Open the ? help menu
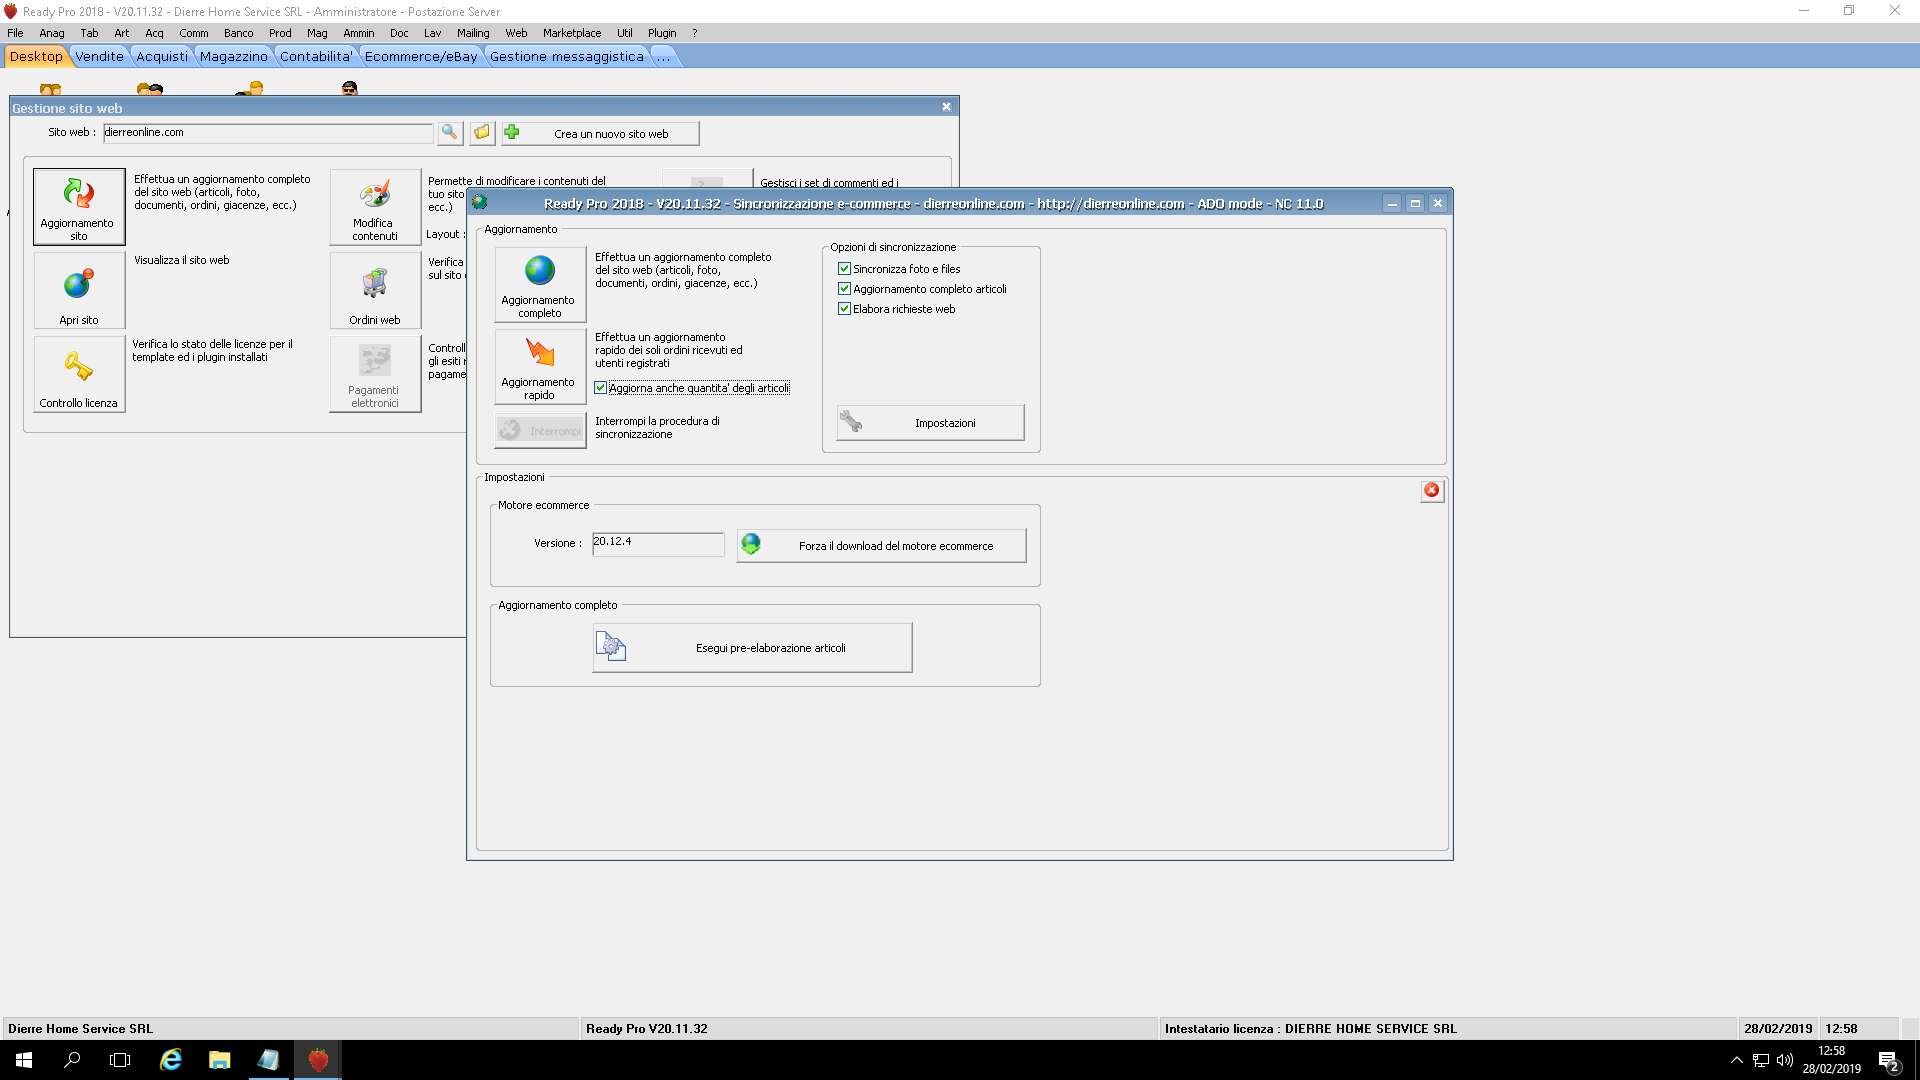The height and width of the screenshot is (1080, 1920). click(695, 33)
